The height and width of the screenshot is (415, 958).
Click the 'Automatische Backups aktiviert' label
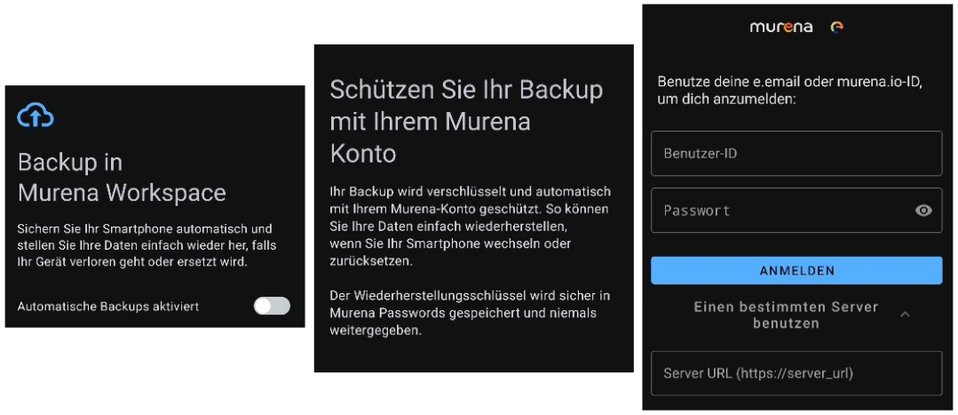pos(108,306)
